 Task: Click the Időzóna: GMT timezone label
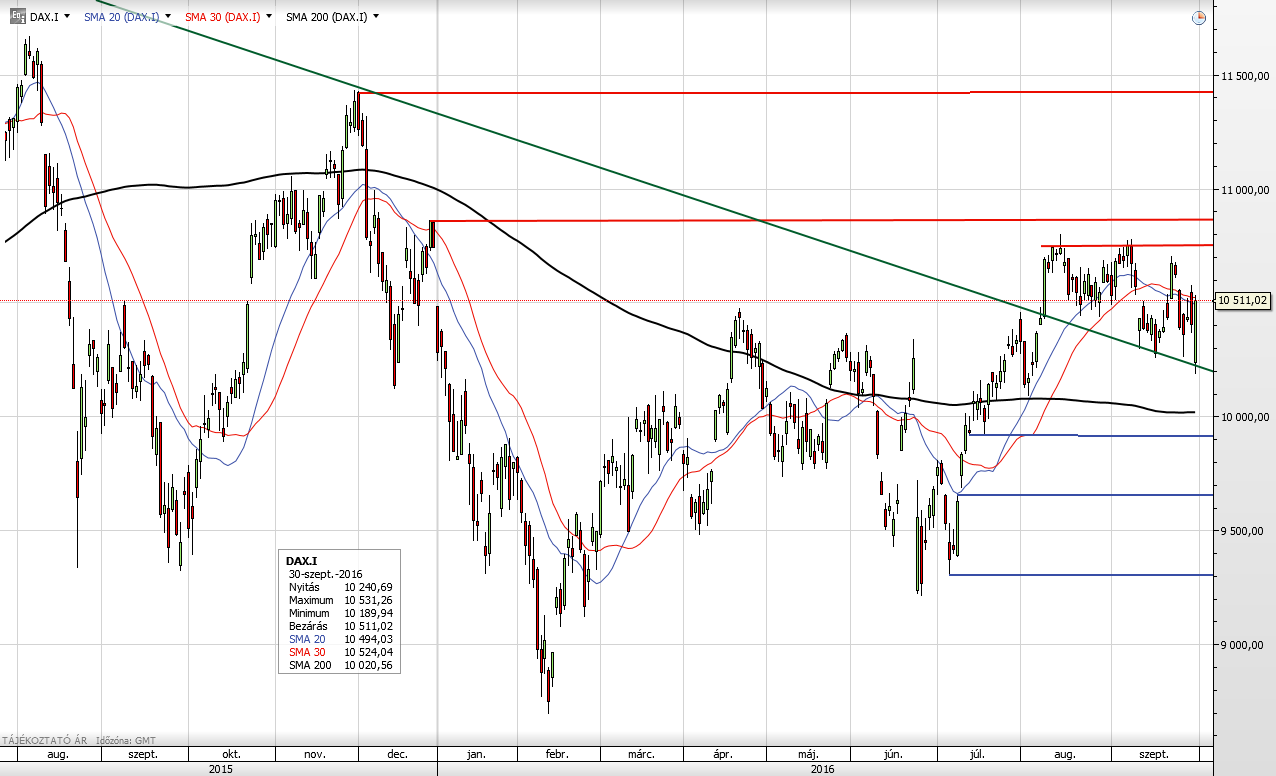pyautogui.click(x=124, y=741)
